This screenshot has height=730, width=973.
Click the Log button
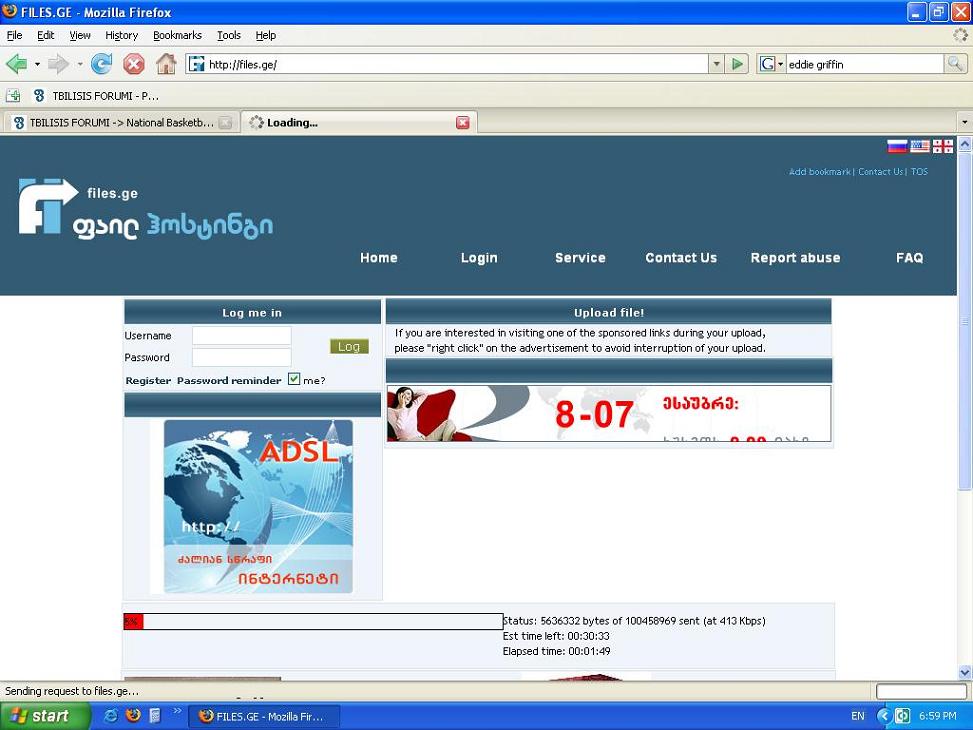pos(349,346)
